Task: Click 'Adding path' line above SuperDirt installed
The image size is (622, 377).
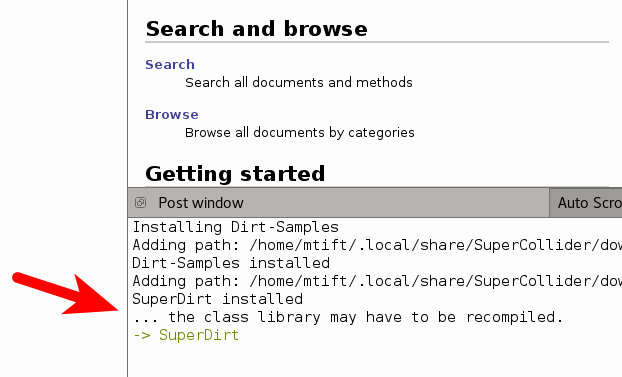Action: click(x=377, y=281)
